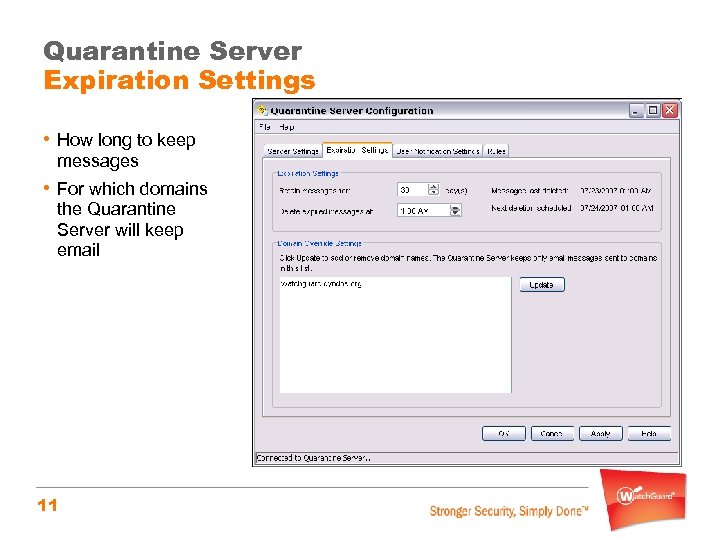The width and height of the screenshot is (720, 540).
Task: Click the 'Connected to Quarantine Server' status text
Action: tap(314, 458)
